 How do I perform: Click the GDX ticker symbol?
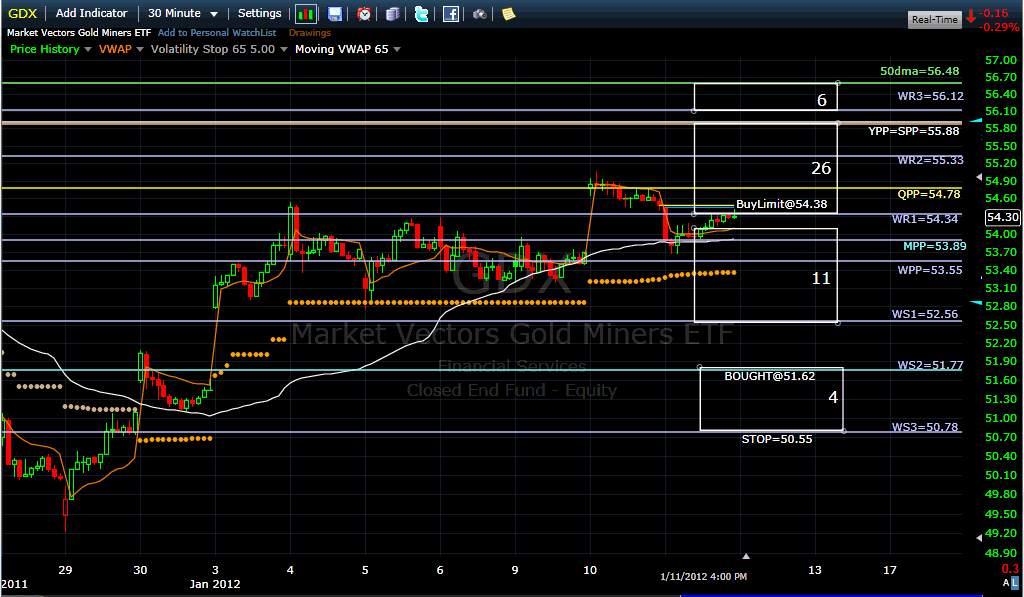[x=22, y=13]
